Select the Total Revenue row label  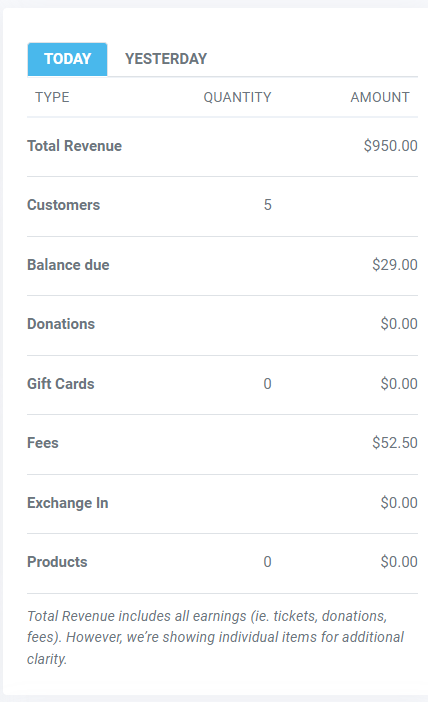coord(74,146)
